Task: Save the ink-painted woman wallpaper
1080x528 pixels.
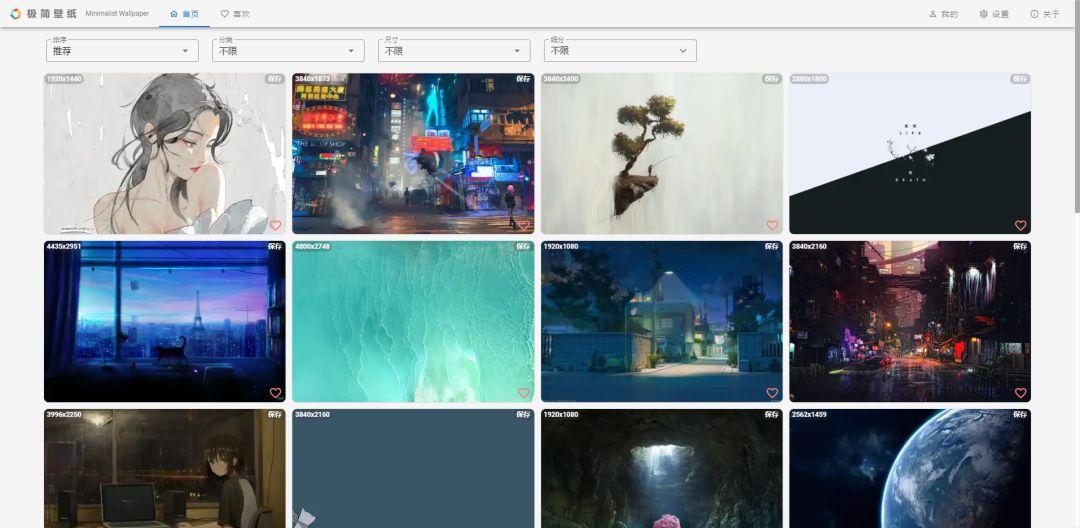Action: tap(275, 79)
